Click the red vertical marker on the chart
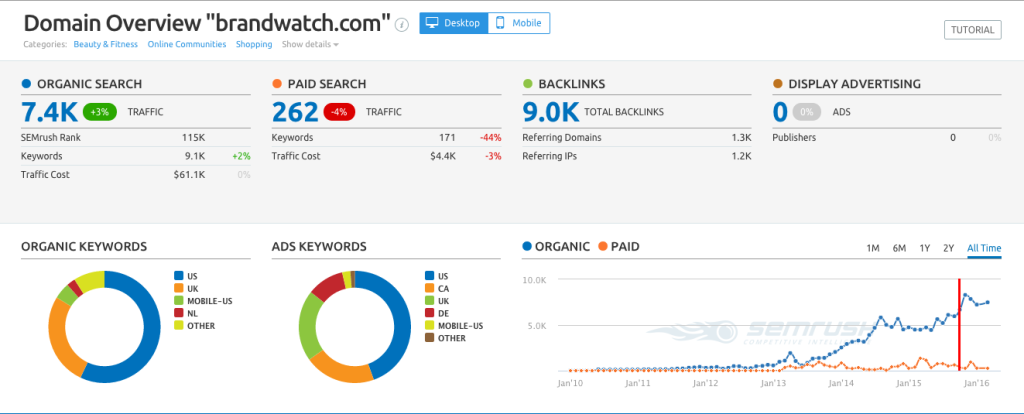1024x414 pixels. 960,325
